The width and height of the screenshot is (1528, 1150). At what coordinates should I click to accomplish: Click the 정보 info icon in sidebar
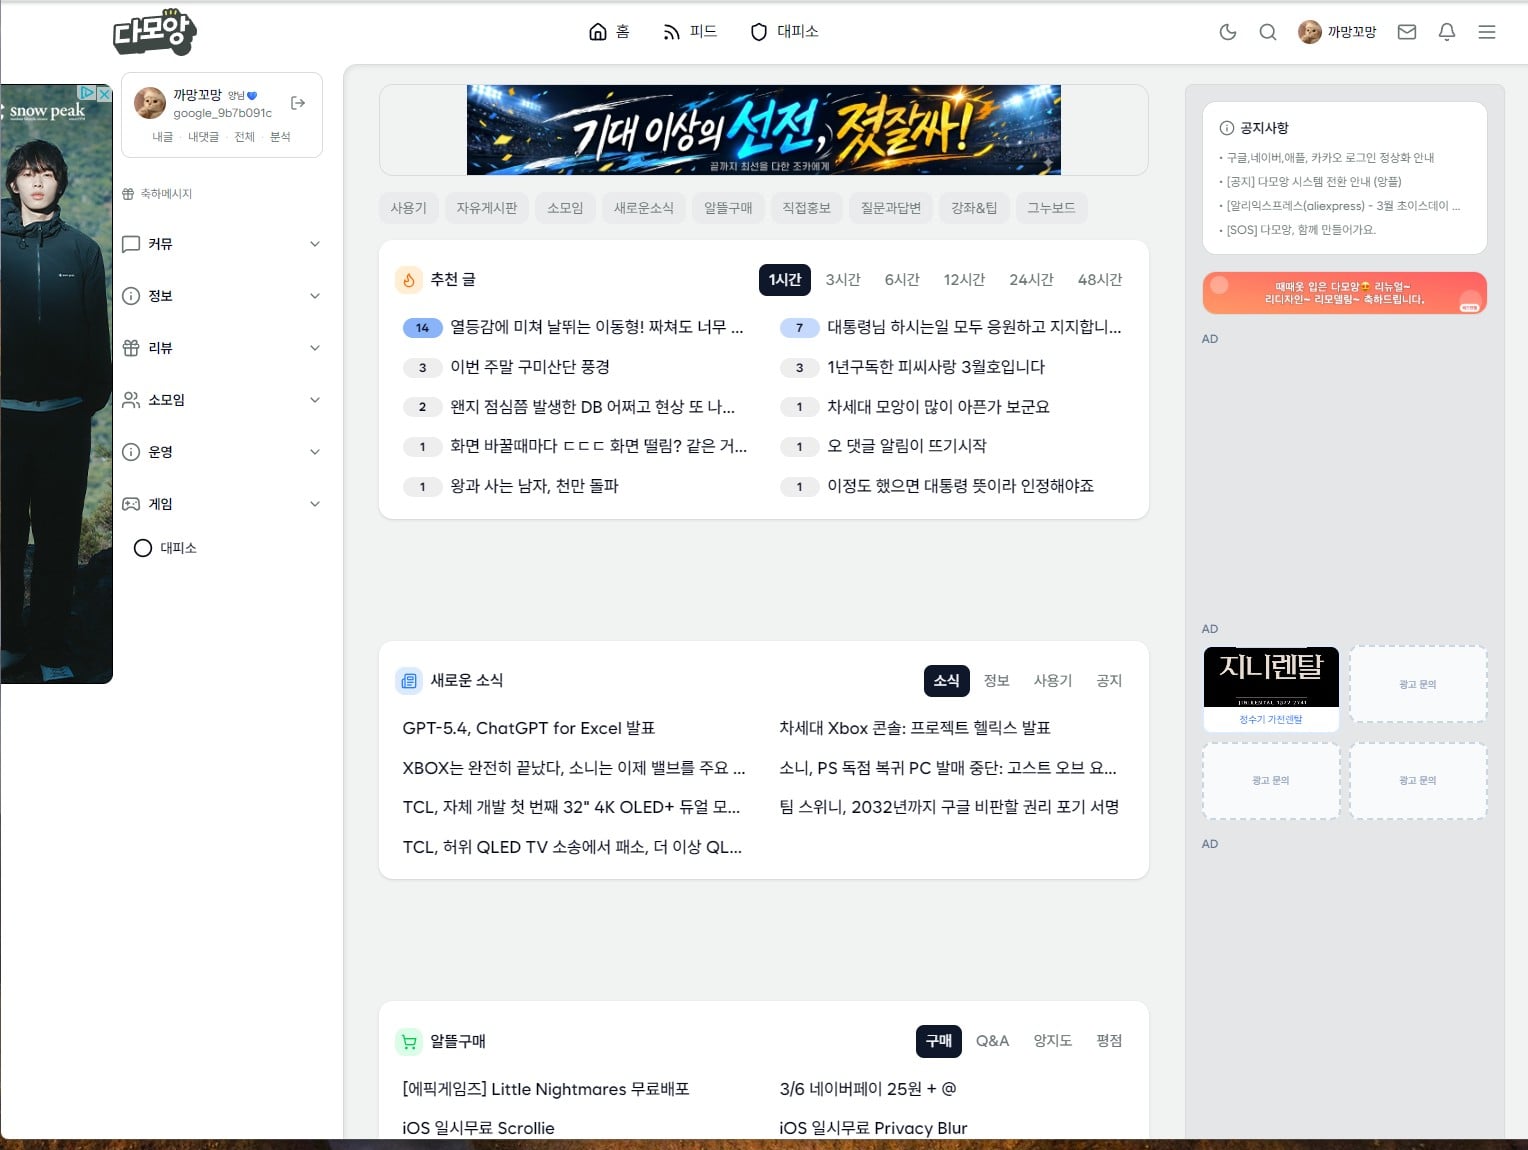[x=131, y=296]
